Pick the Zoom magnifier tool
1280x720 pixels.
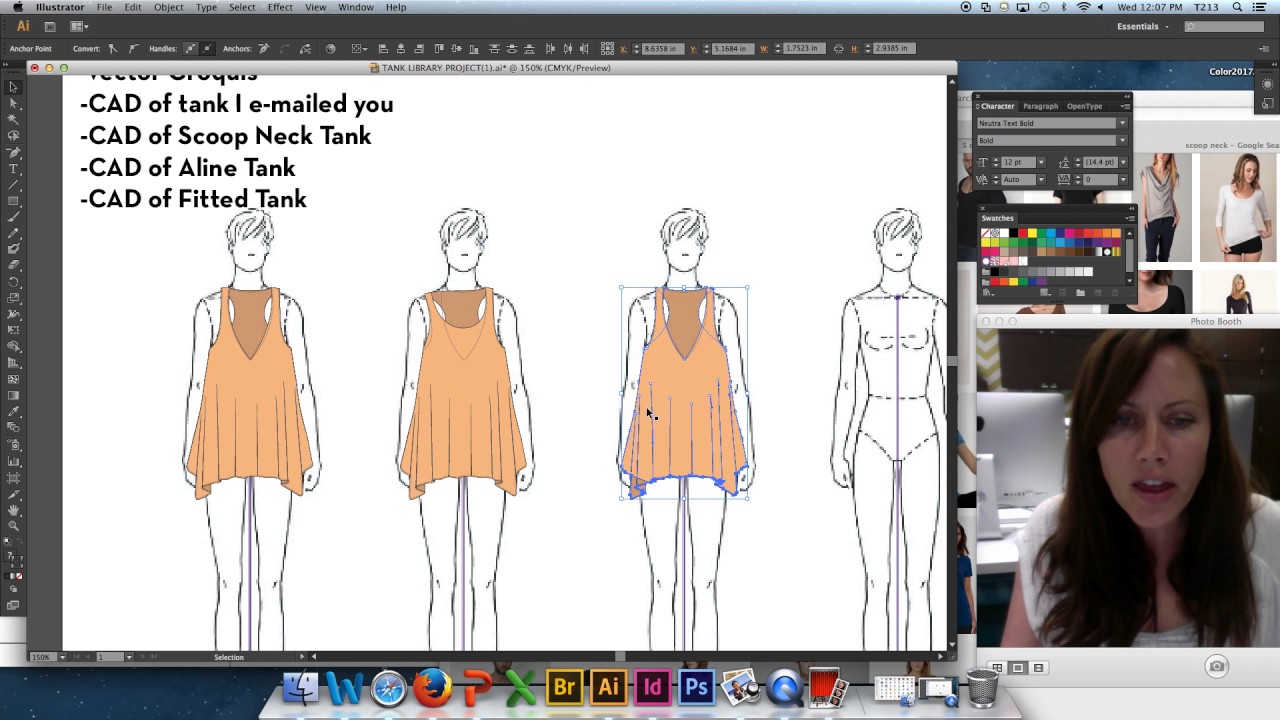point(13,526)
